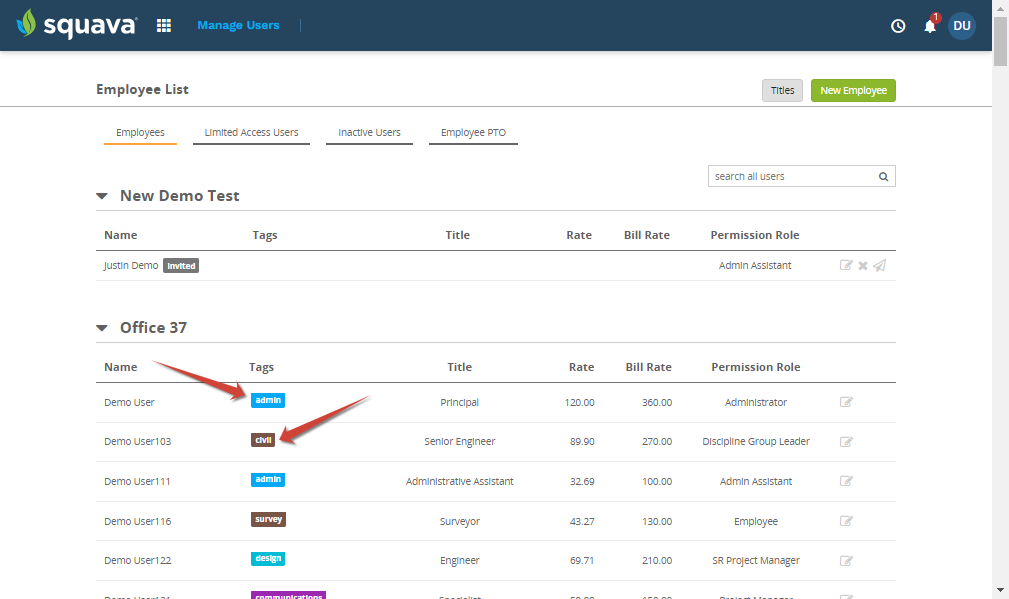Viewport: 1009px width, 599px height.
Task: Click the Invited badge for Justin Demo
Action: pos(181,266)
